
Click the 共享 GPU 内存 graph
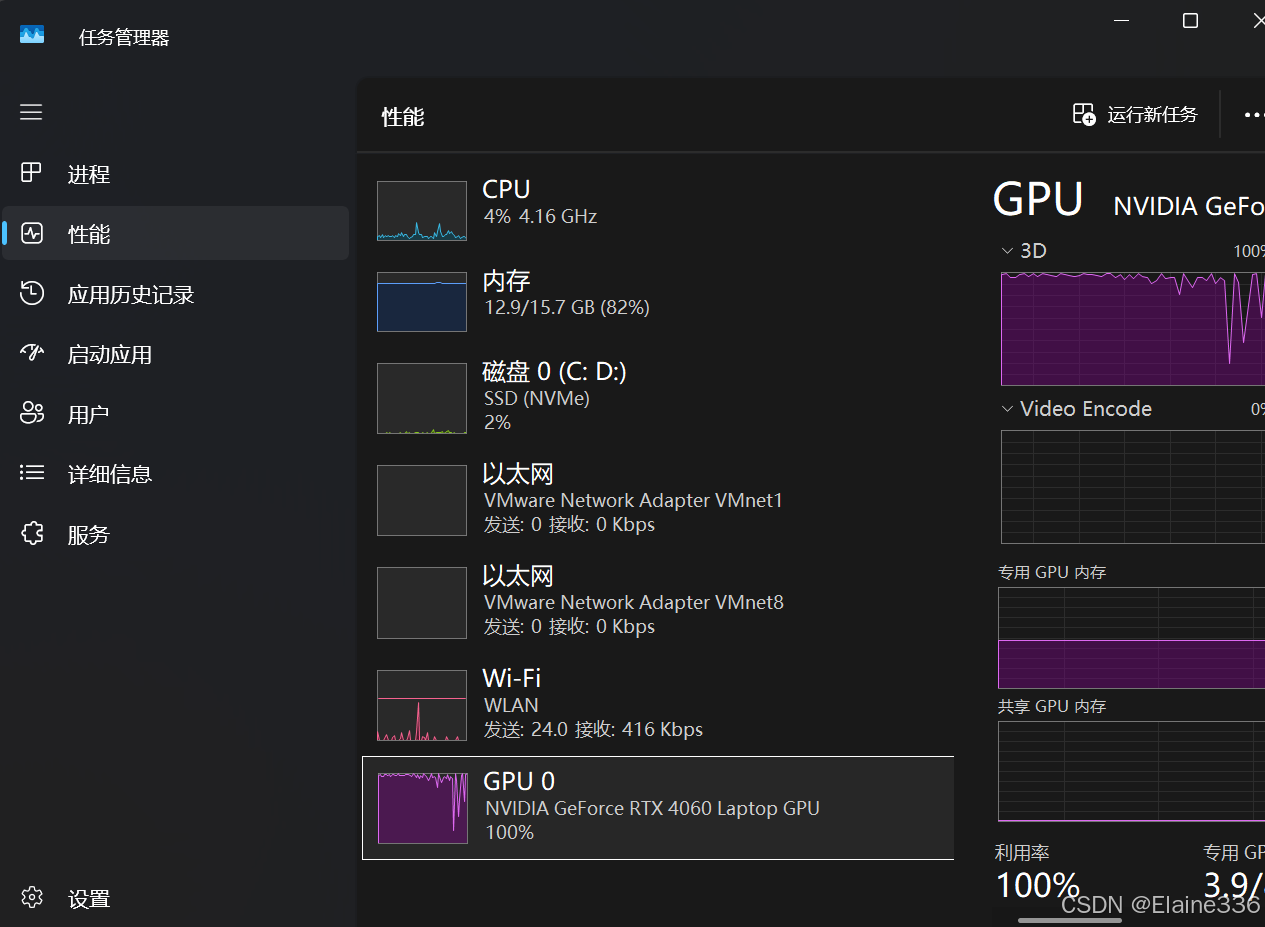[1131, 771]
